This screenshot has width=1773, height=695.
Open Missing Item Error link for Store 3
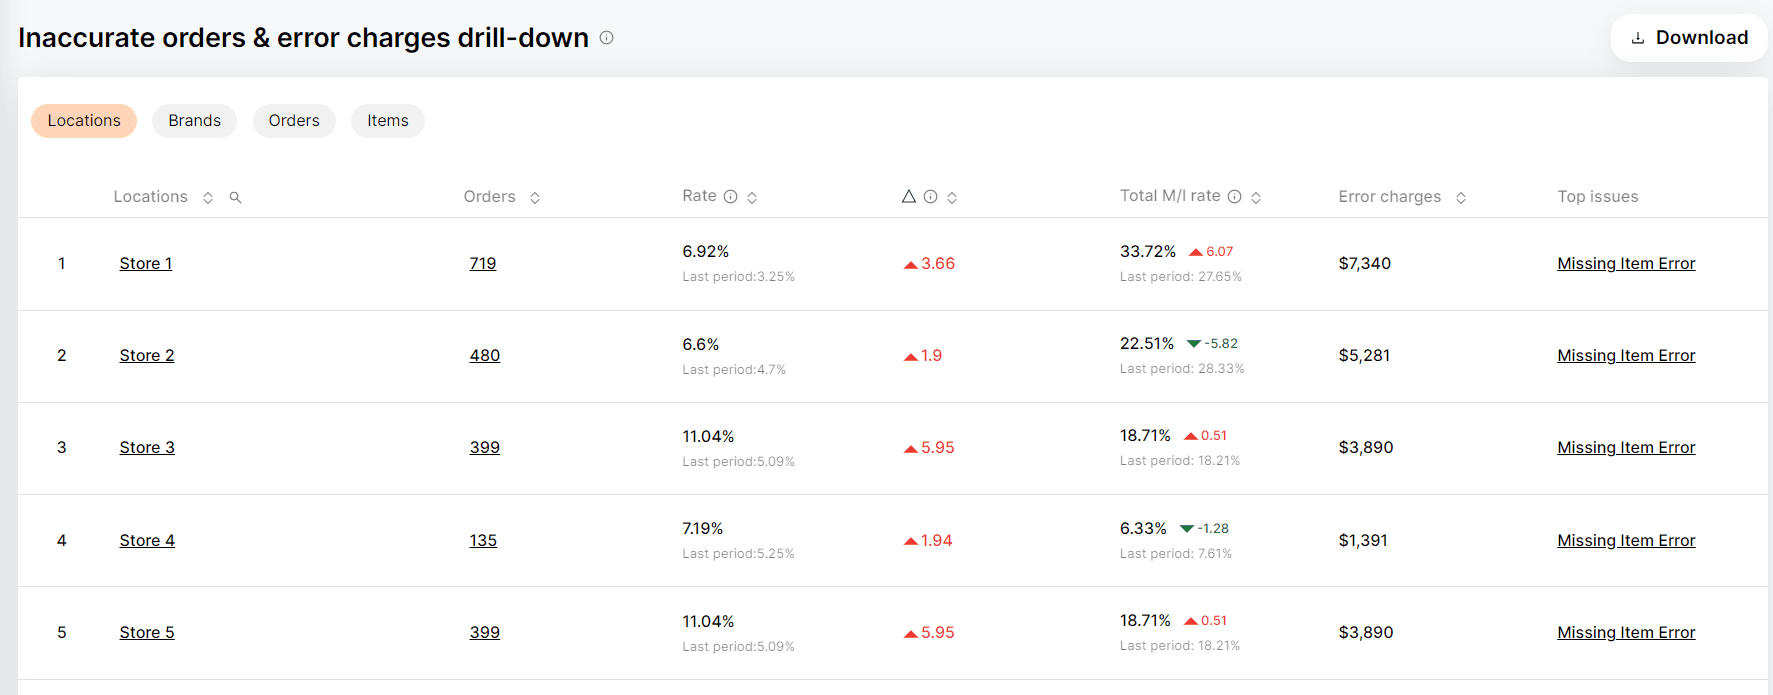1626,448
